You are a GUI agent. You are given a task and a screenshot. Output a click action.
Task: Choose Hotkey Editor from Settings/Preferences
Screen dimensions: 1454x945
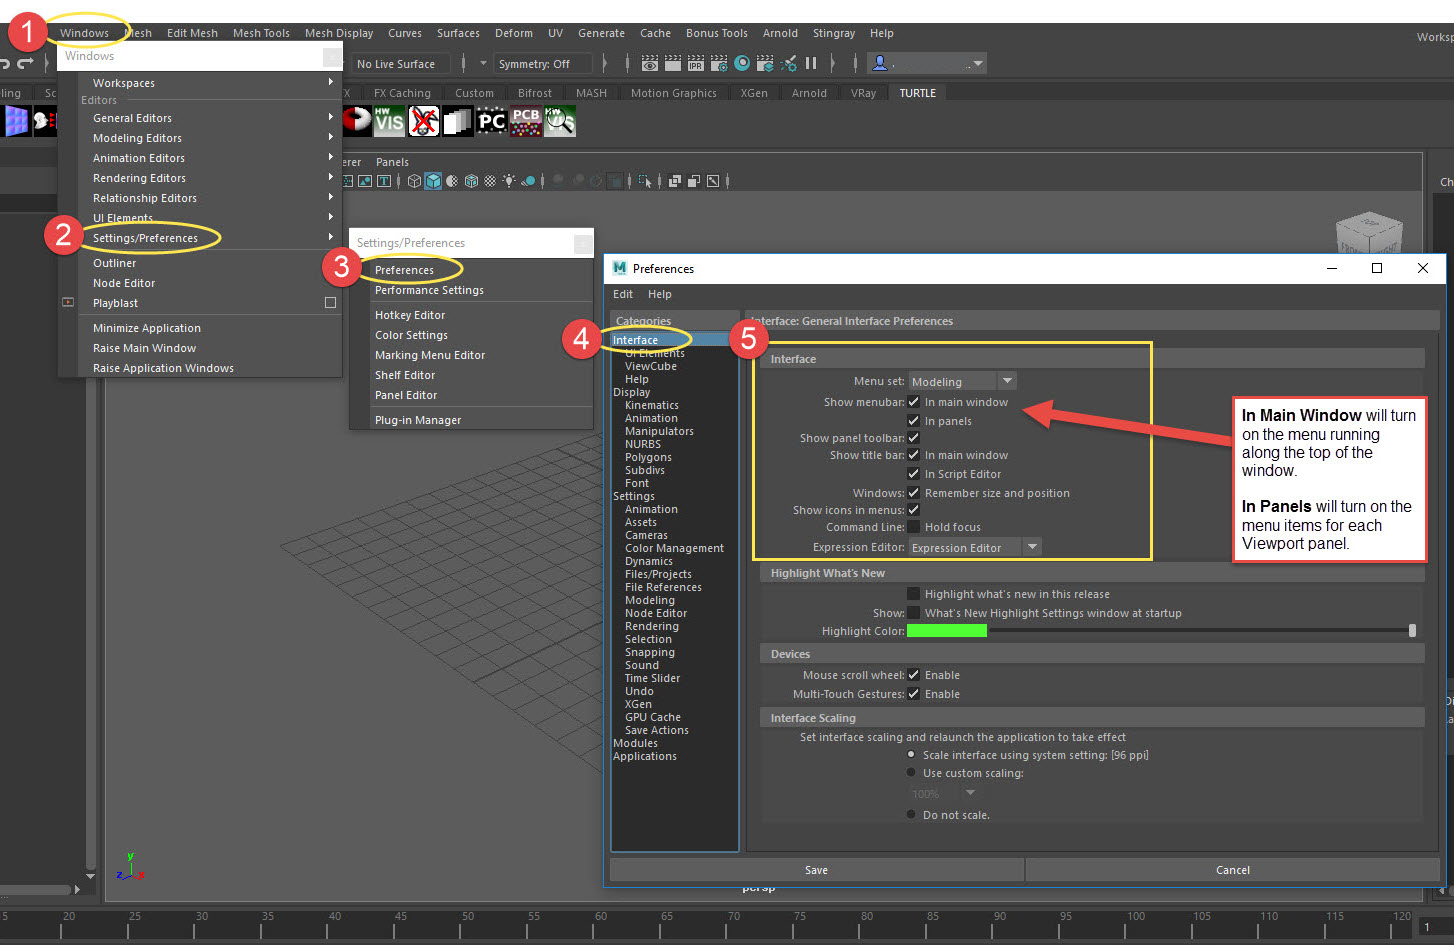(410, 315)
